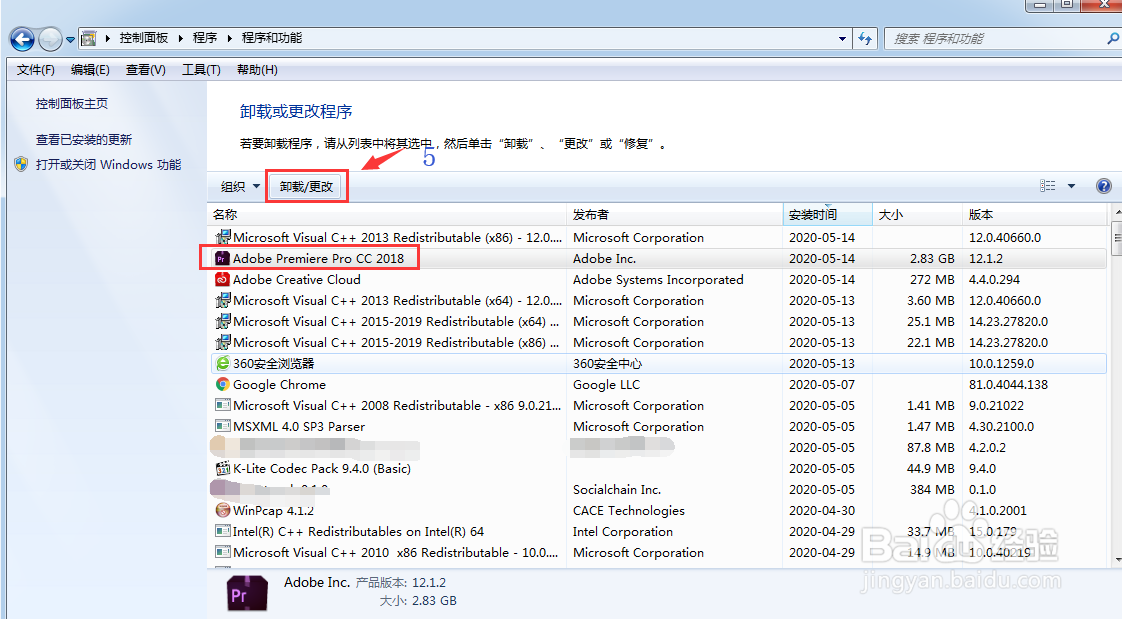Refresh the address bar view
The width and height of the screenshot is (1122, 619).
[865, 39]
